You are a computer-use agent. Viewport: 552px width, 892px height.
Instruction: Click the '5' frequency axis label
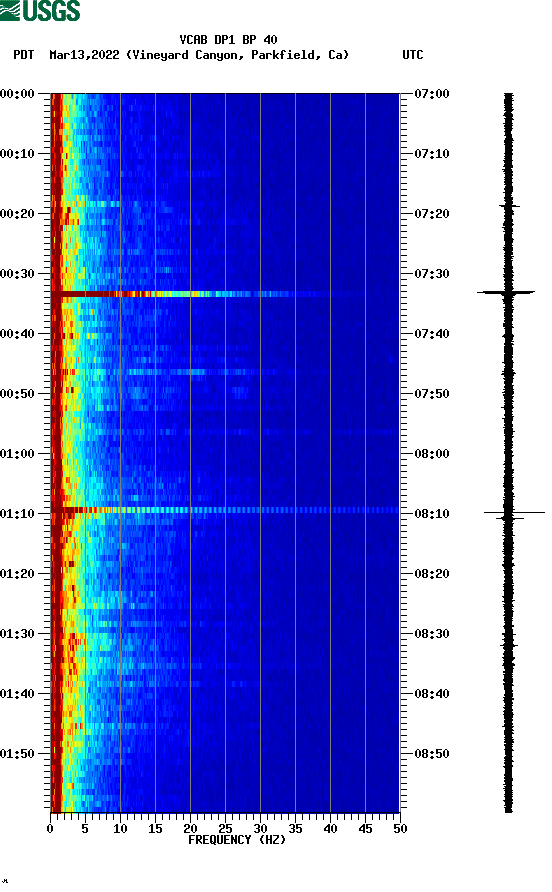click(x=85, y=829)
